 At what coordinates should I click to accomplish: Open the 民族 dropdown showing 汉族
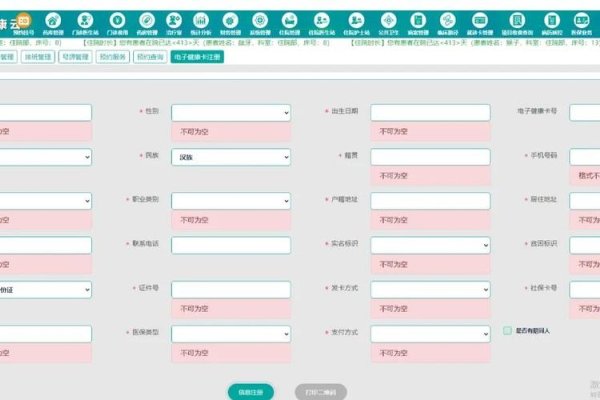(x=231, y=157)
